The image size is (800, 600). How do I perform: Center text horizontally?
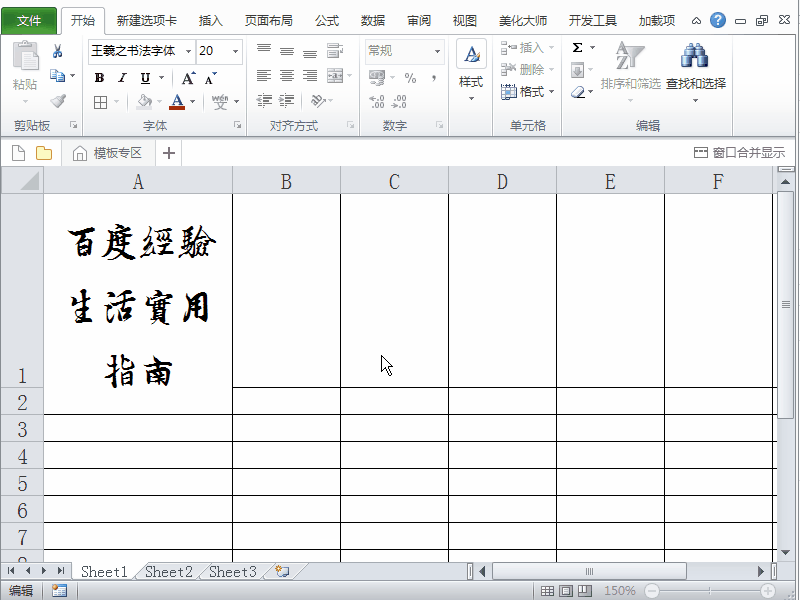pyautogui.click(x=287, y=76)
